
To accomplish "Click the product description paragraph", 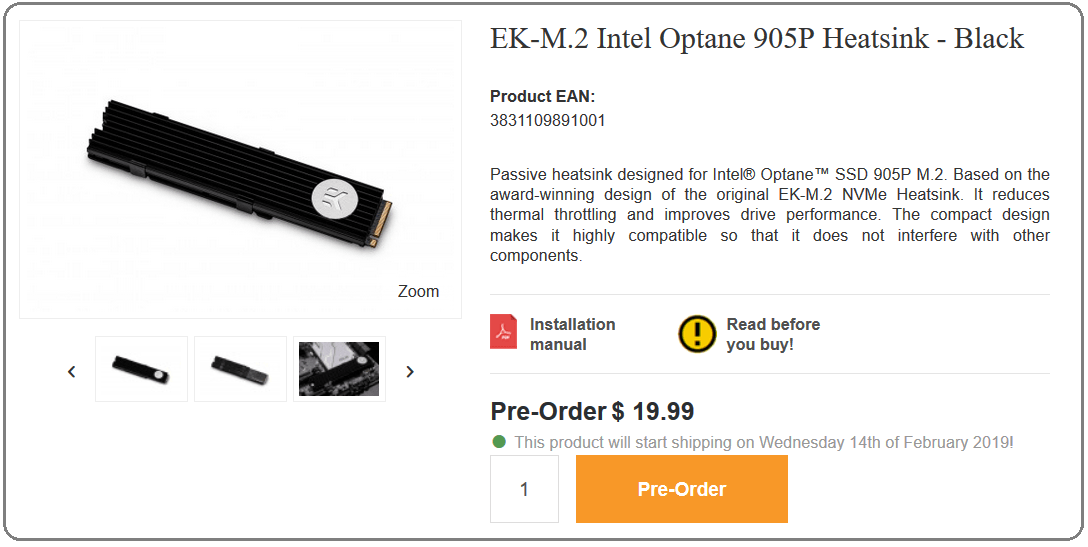I will pyautogui.click(x=770, y=215).
